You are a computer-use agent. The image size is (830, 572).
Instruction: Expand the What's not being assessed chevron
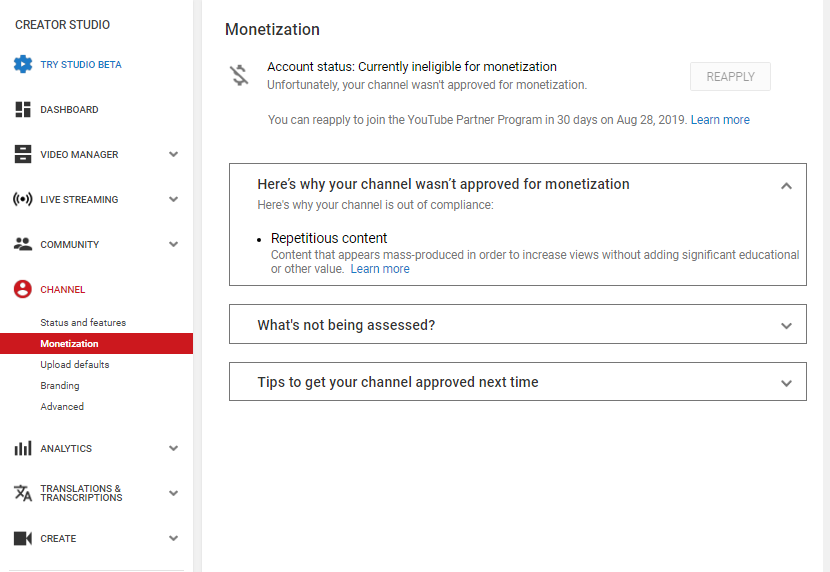pos(787,326)
